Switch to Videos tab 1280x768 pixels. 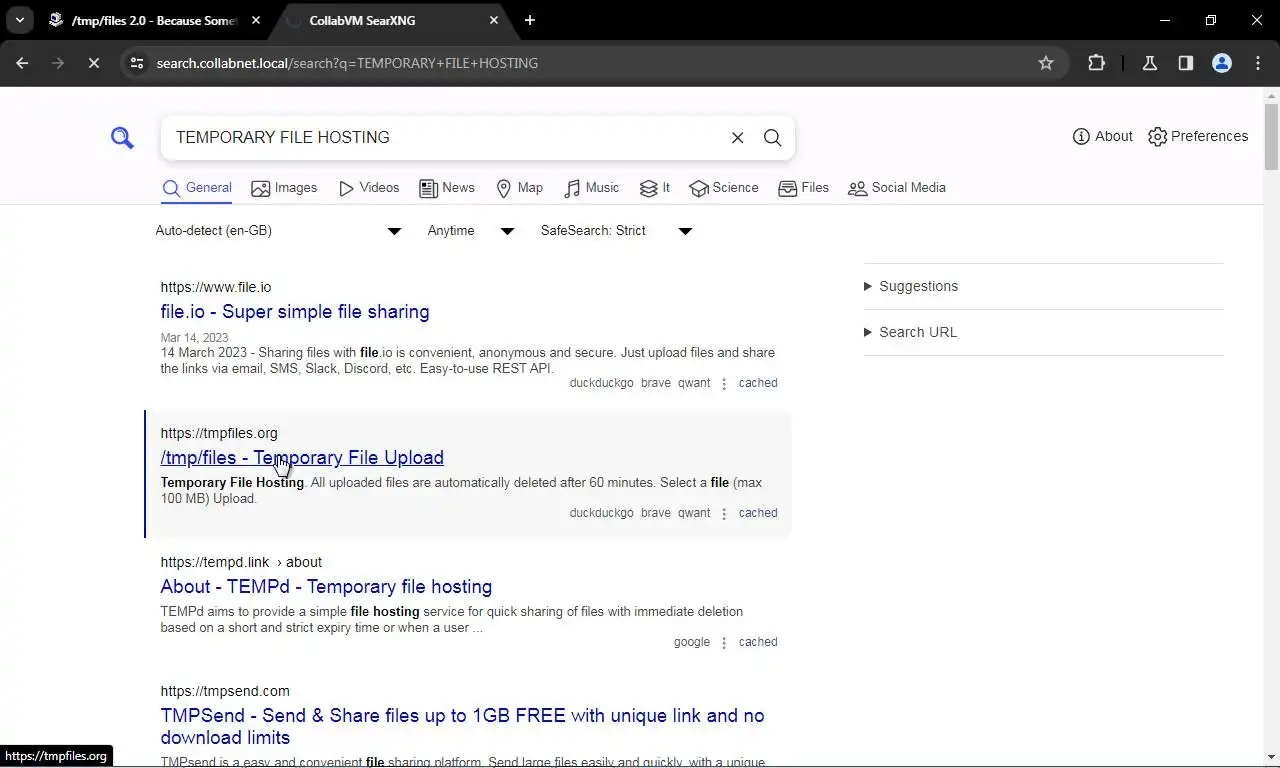pyautogui.click(x=369, y=188)
